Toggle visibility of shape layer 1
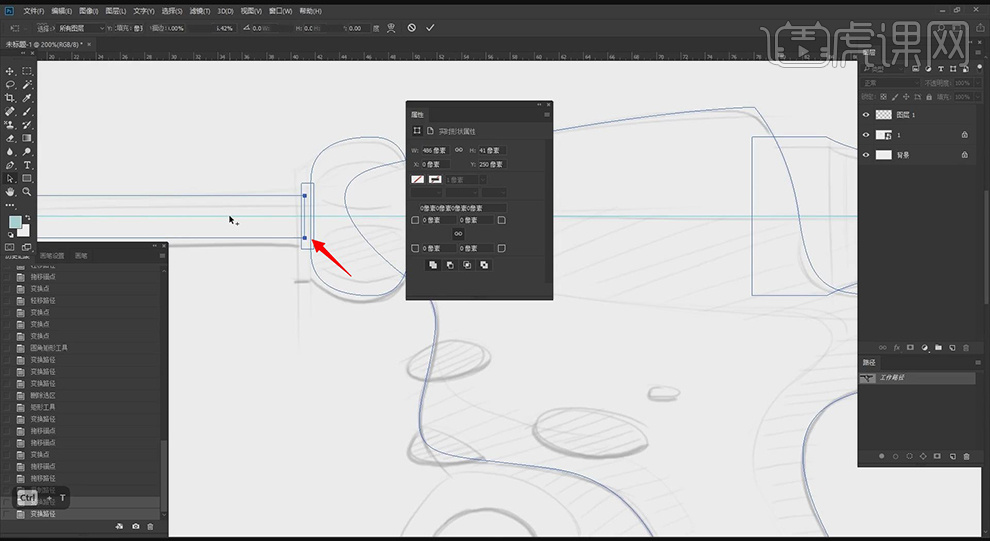 coord(866,135)
